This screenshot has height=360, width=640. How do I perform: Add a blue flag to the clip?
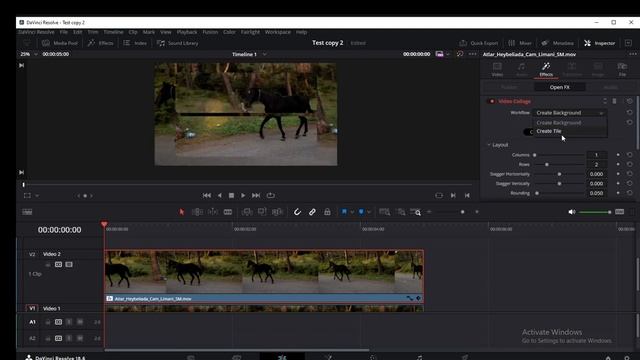click(344, 212)
